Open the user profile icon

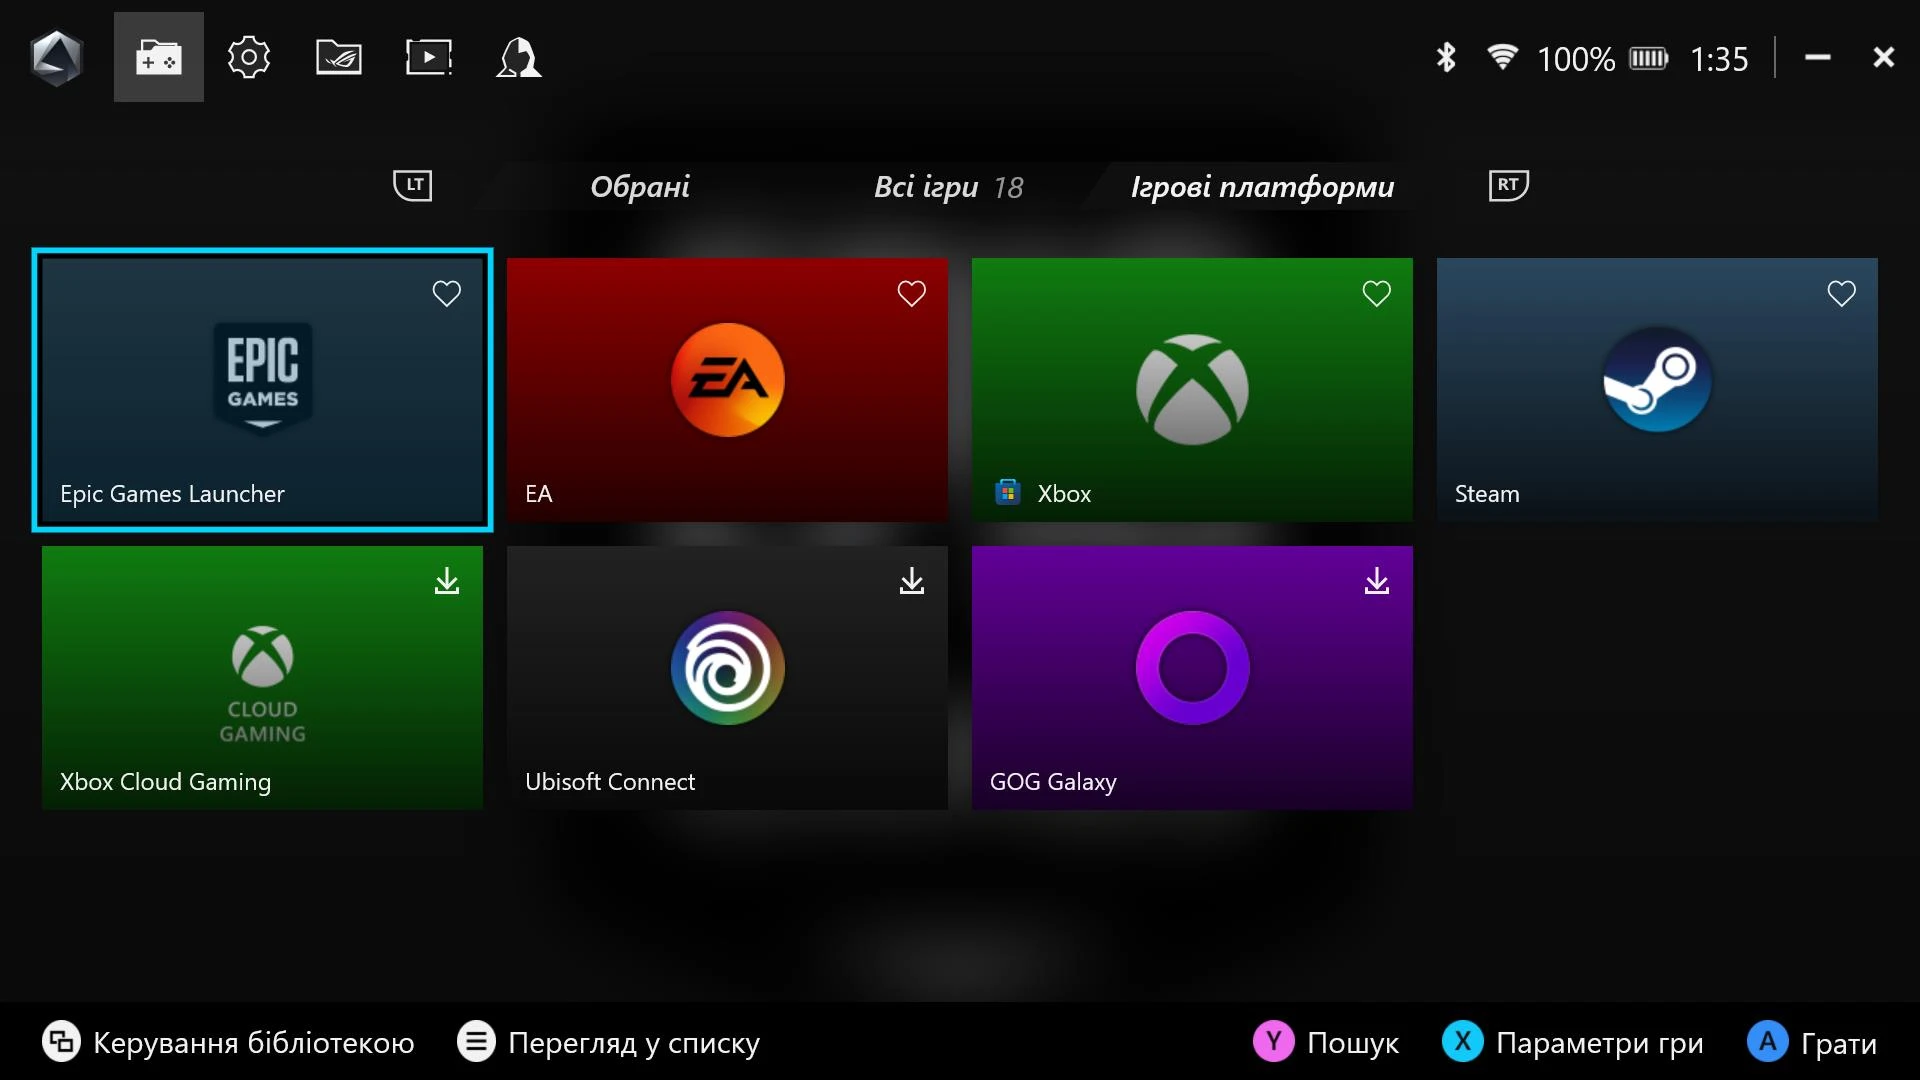tap(518, 57)
